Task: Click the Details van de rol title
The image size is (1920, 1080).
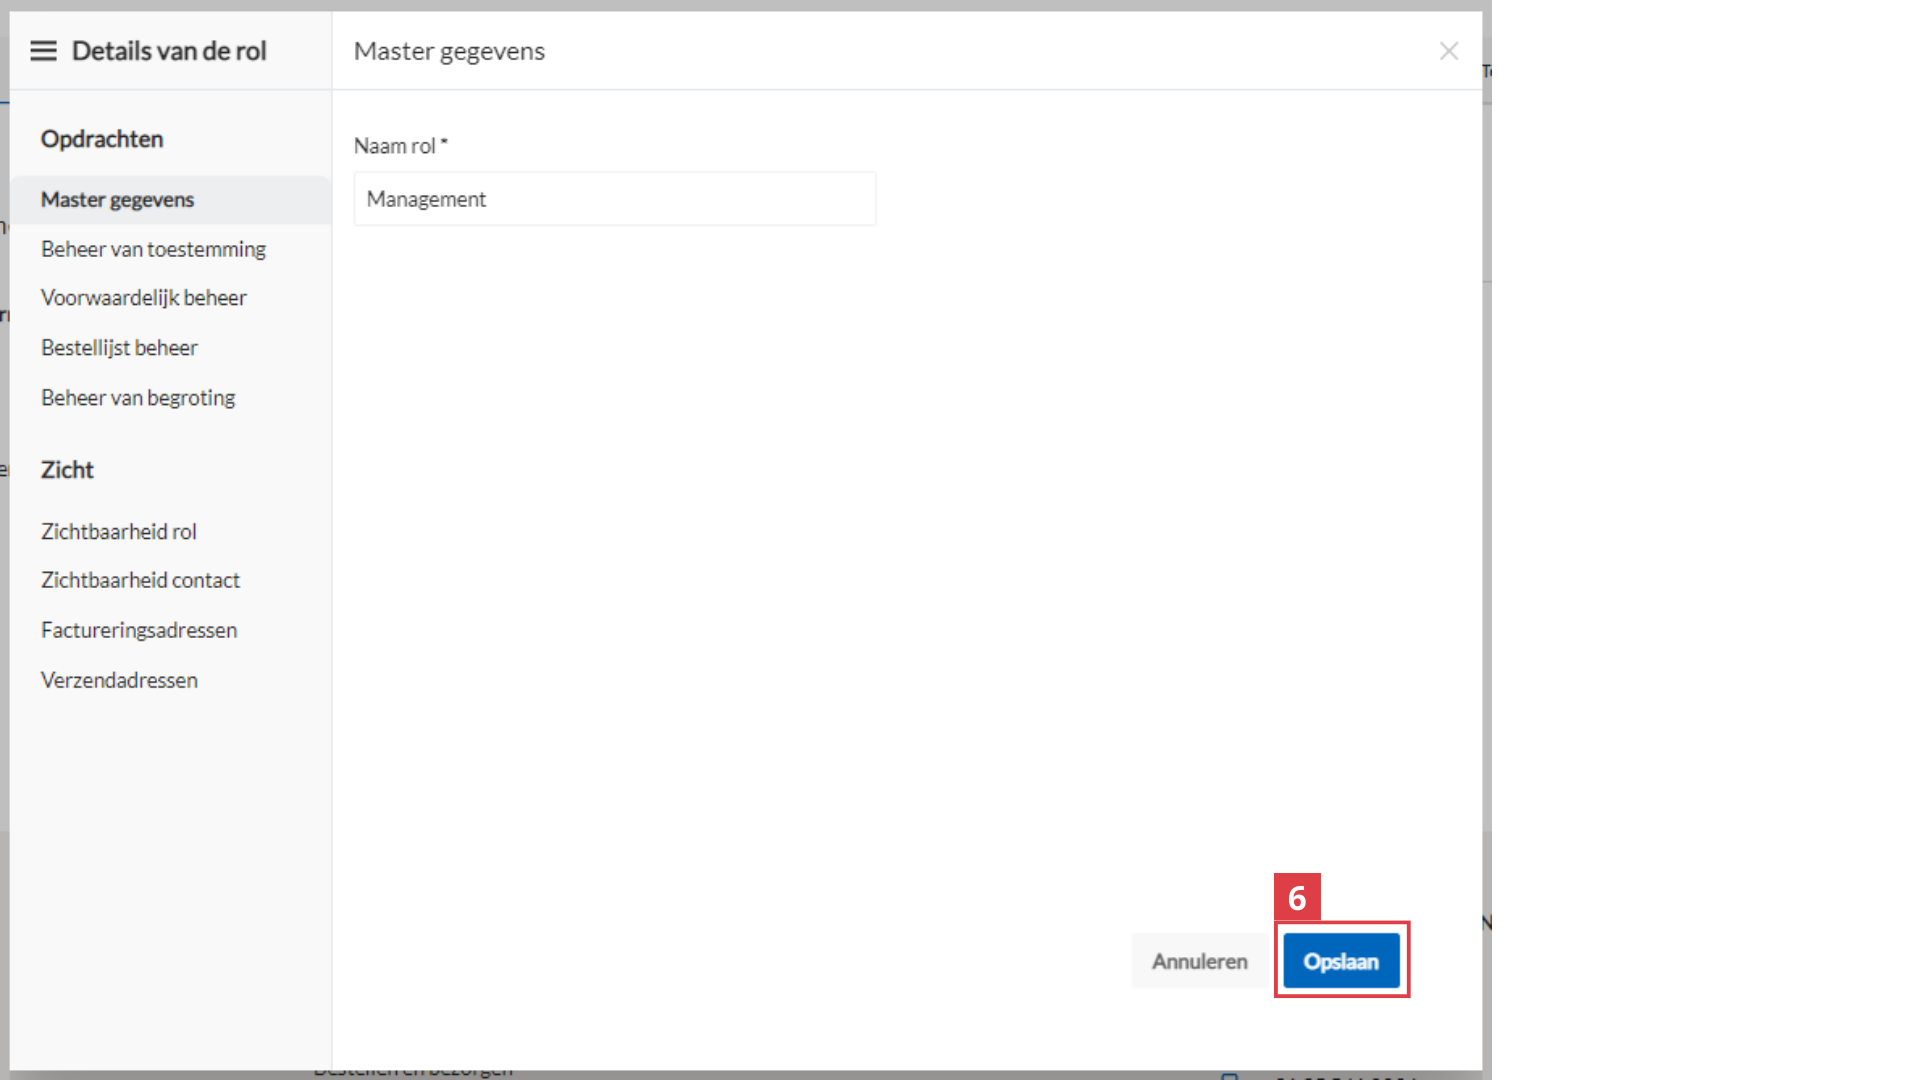Action: click(169, 51)
